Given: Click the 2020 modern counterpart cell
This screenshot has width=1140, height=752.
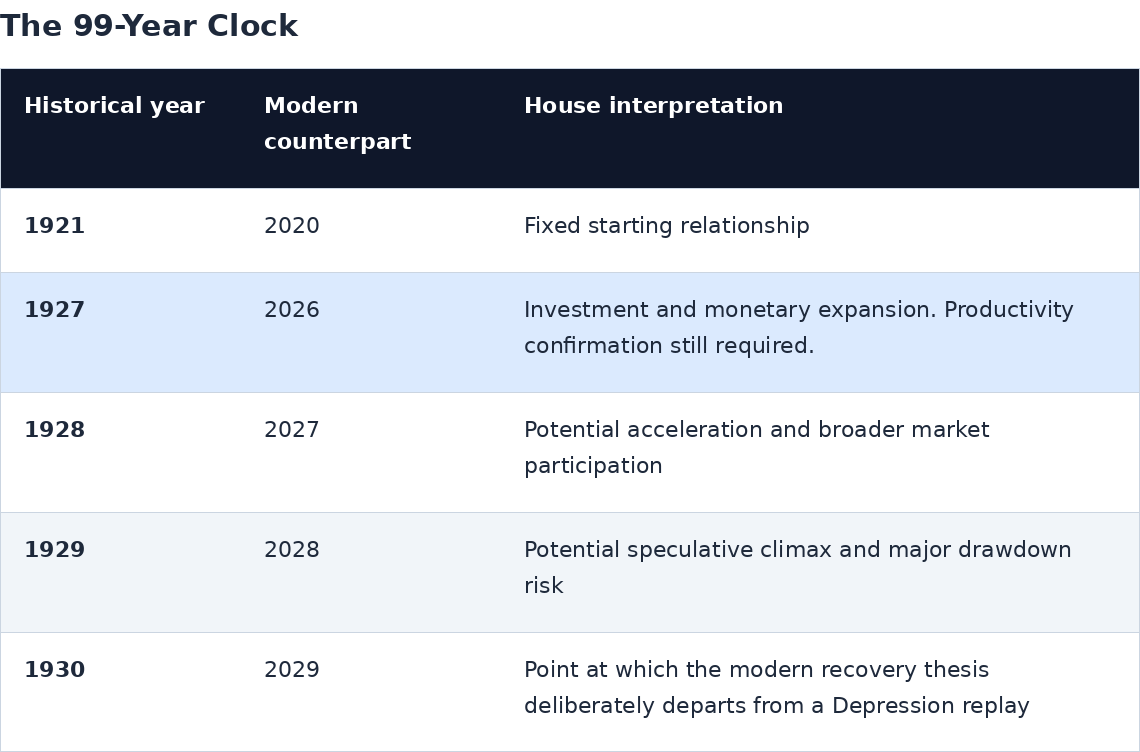Looking at the screenshot, I should [292, 225].
